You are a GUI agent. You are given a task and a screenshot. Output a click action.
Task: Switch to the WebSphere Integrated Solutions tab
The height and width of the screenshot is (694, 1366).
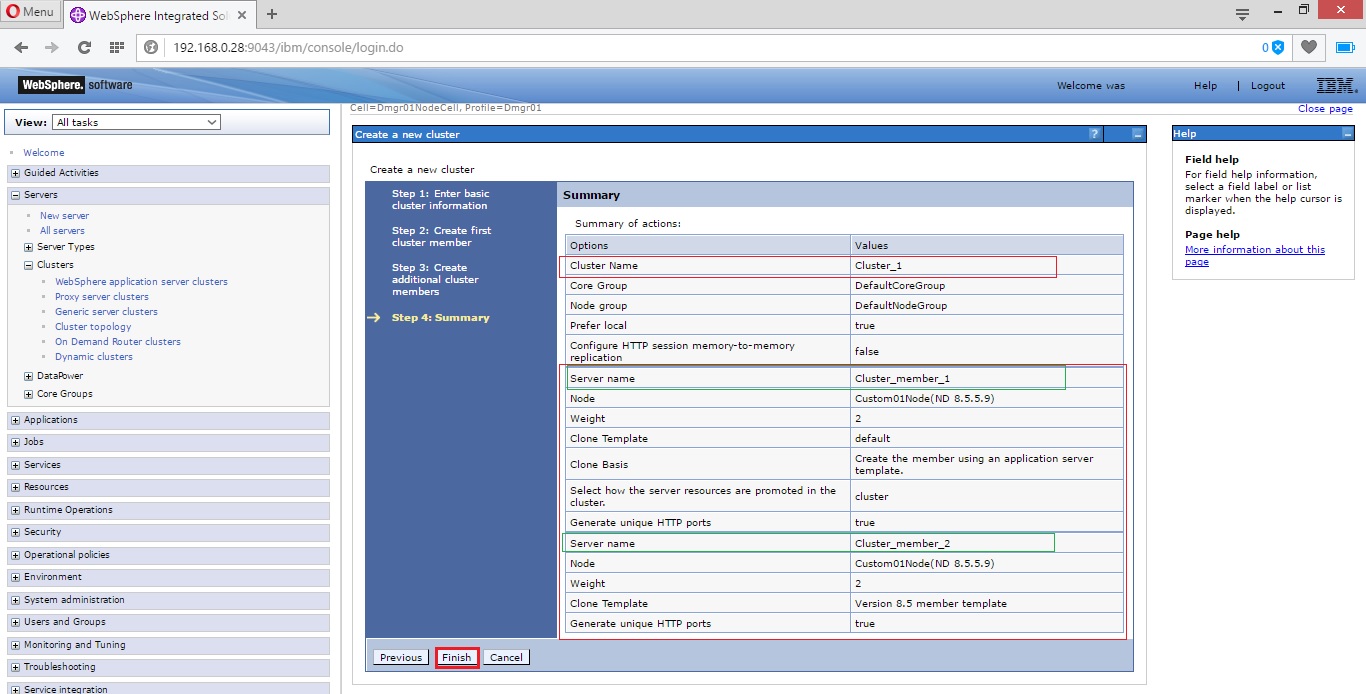[156, 15]
